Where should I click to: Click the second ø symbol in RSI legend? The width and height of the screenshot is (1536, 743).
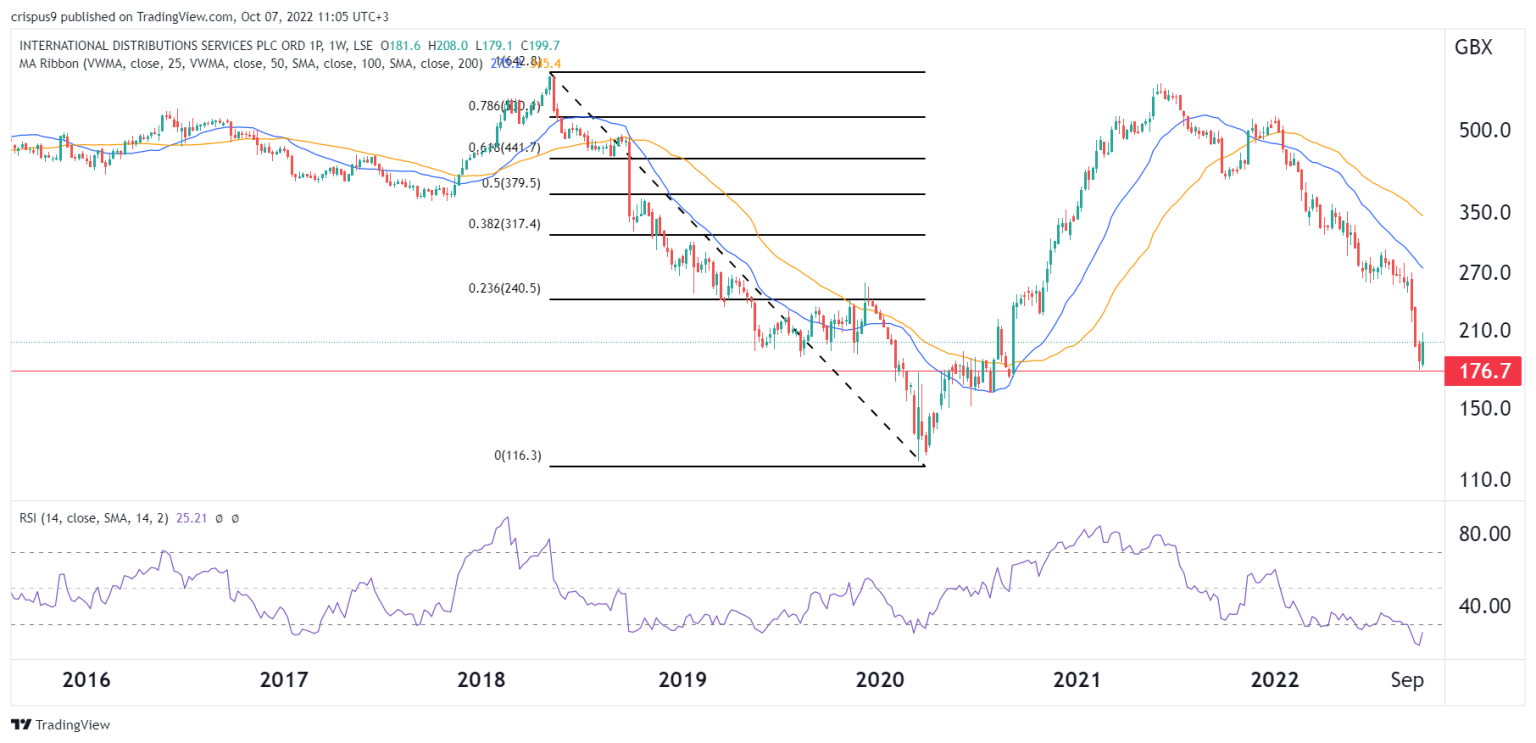[233, 517]
